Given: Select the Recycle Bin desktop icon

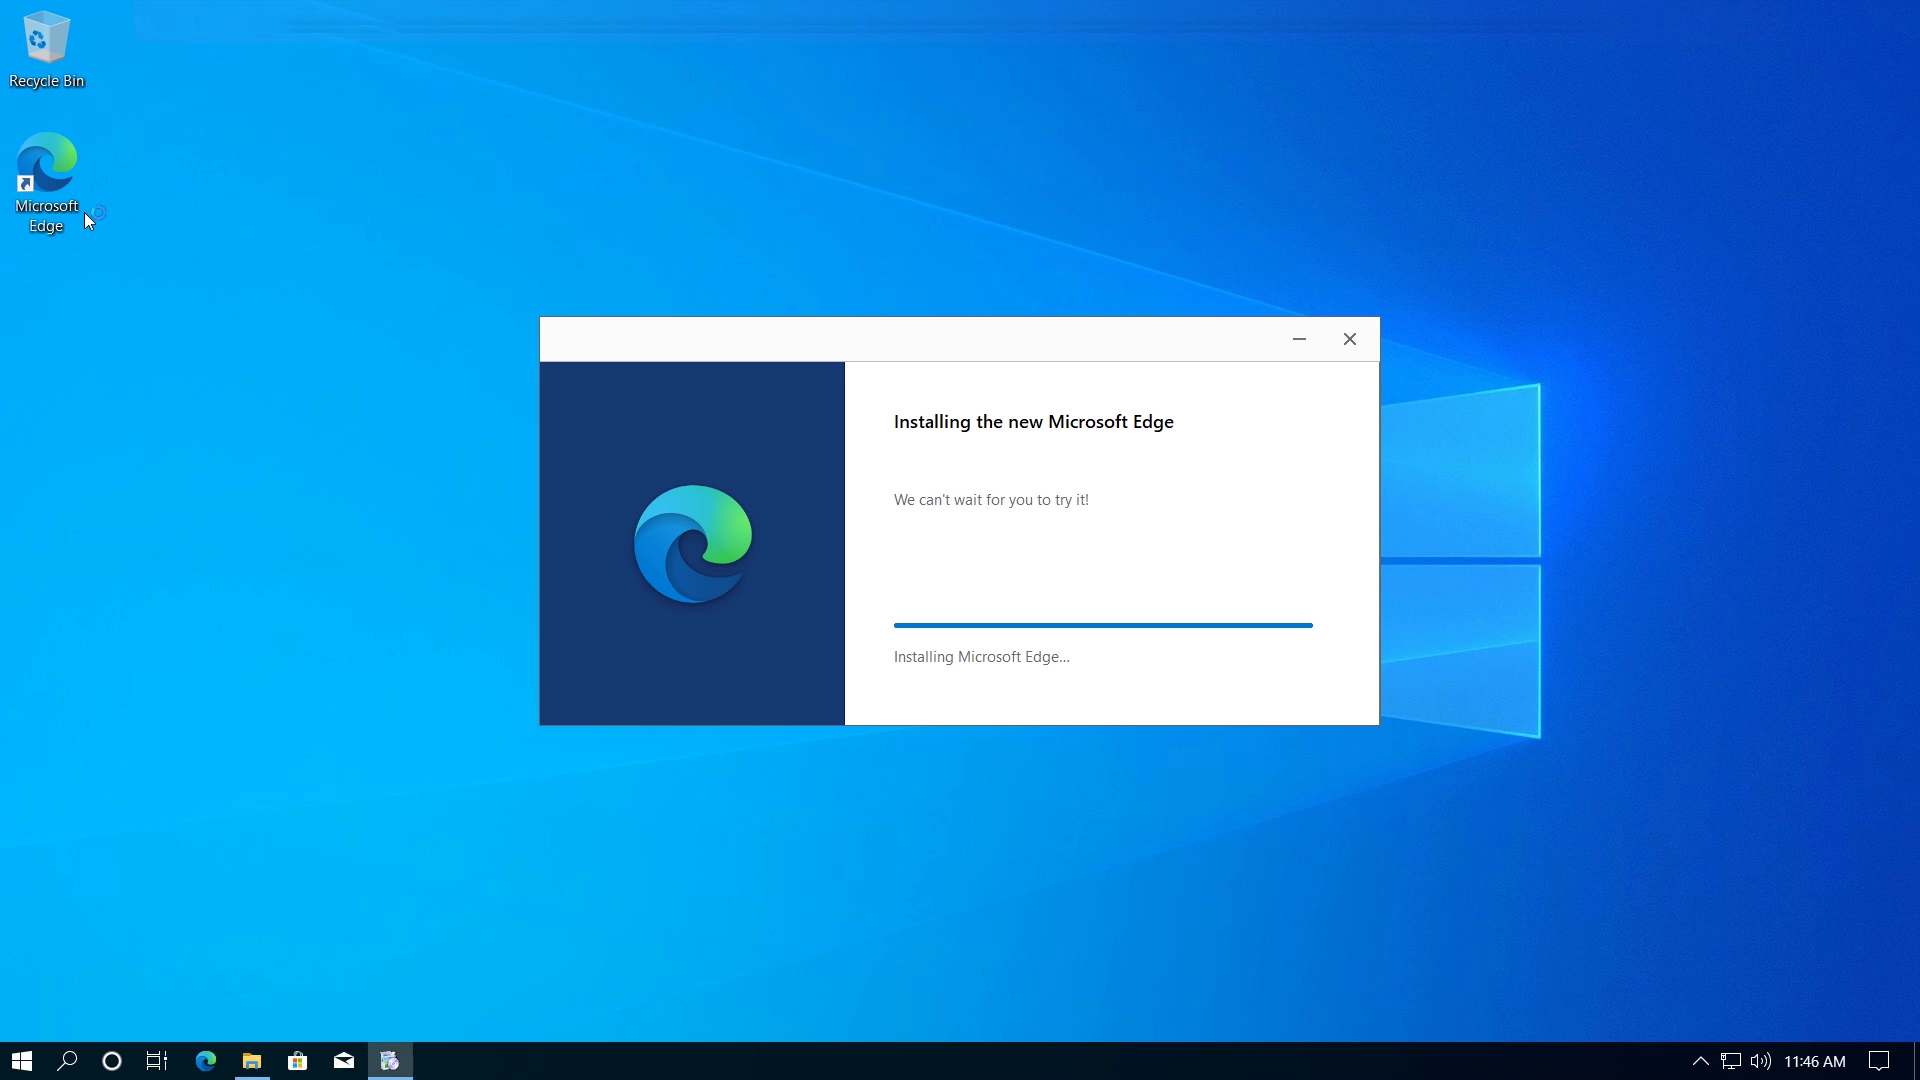Looking at the screenshot, I should (x=46, y=50).
